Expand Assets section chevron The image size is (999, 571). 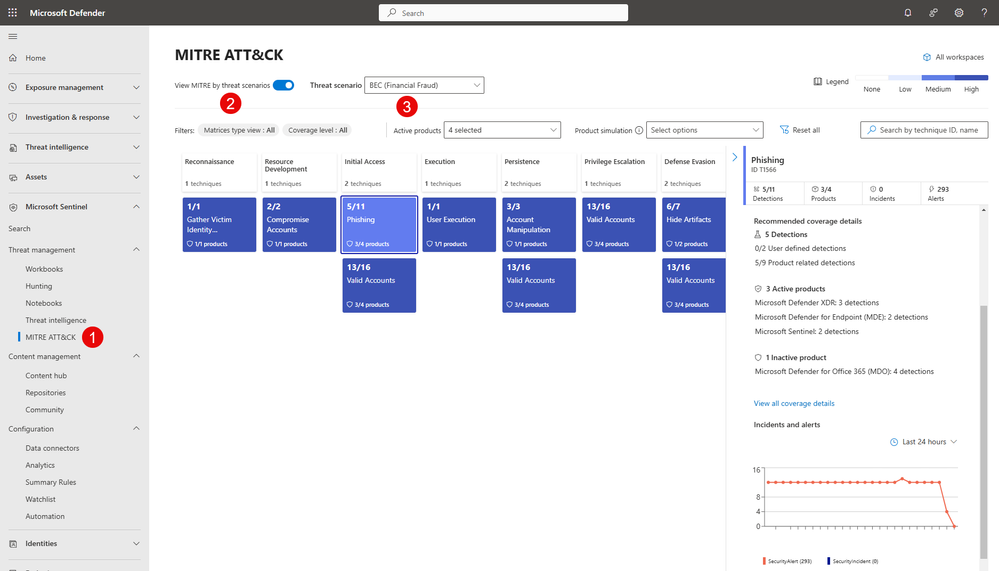[x=136, y=177]
